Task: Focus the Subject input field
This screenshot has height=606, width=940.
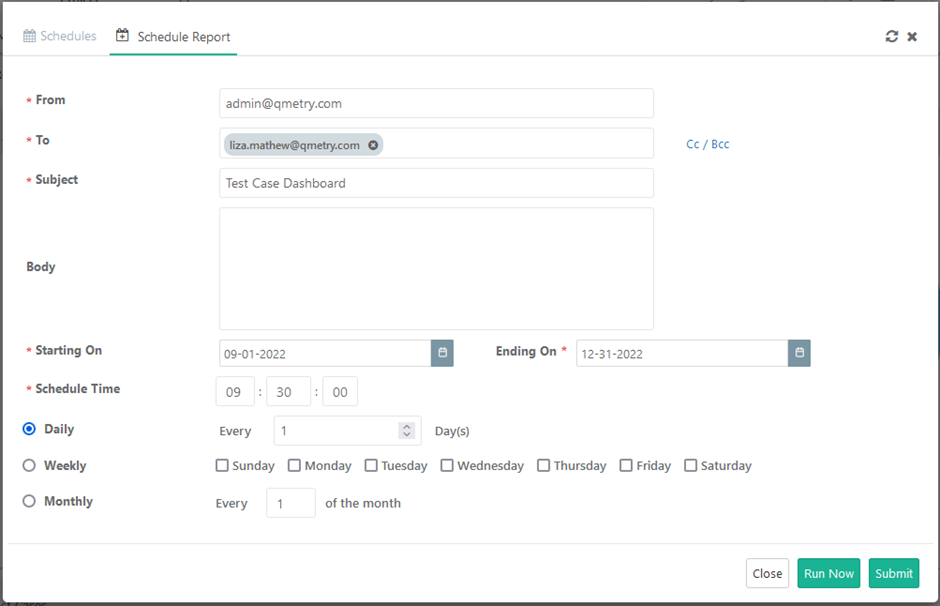Action: click(x=436, y=183)
